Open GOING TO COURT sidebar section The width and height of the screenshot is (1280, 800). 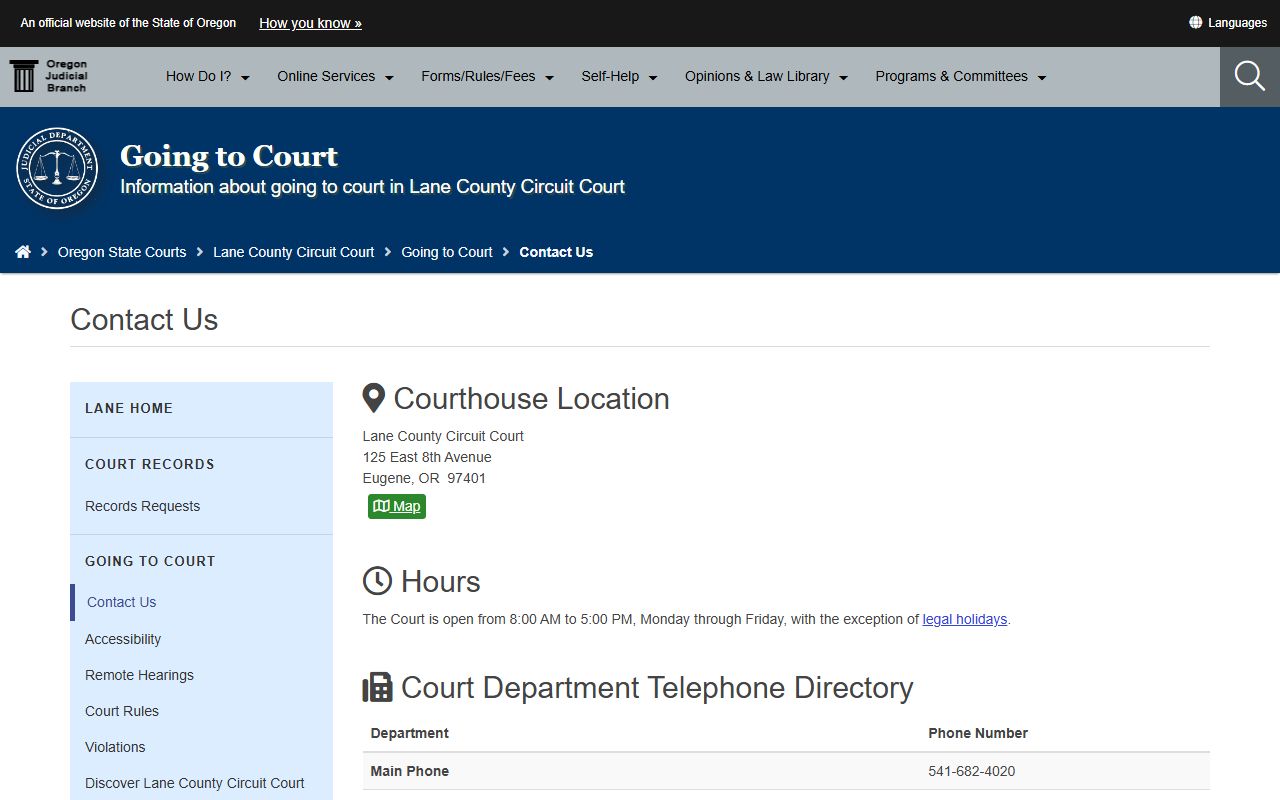150,561
